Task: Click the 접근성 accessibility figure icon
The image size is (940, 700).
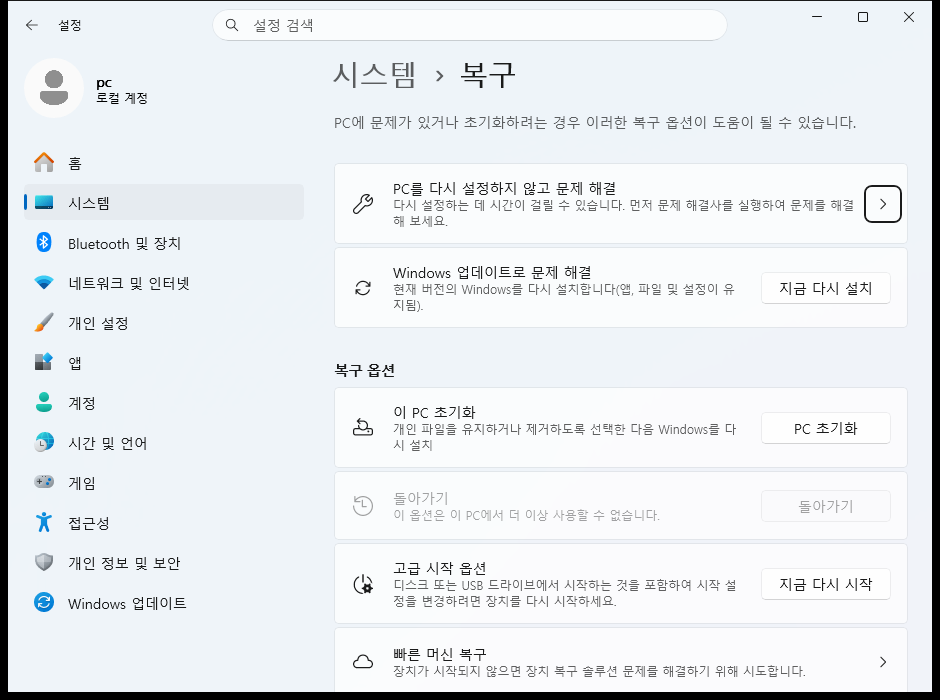Action: click(x=44, y=522)
